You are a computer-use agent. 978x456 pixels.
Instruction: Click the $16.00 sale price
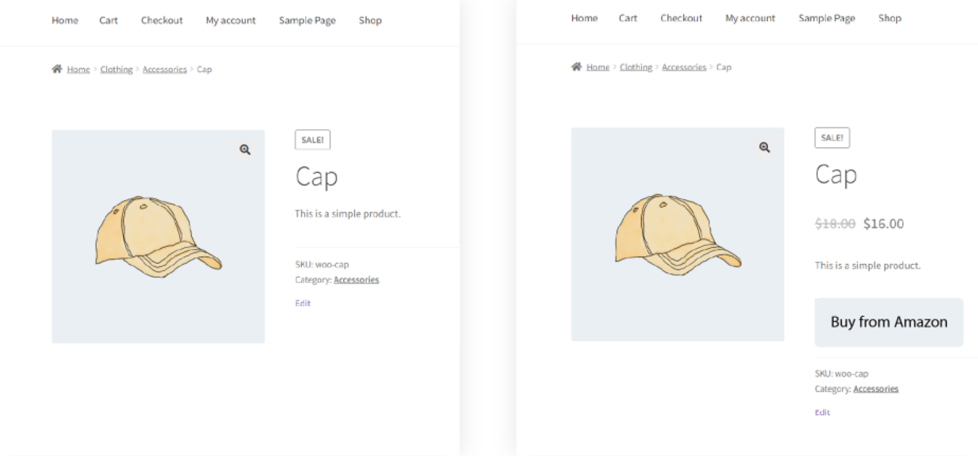[883, 224]
